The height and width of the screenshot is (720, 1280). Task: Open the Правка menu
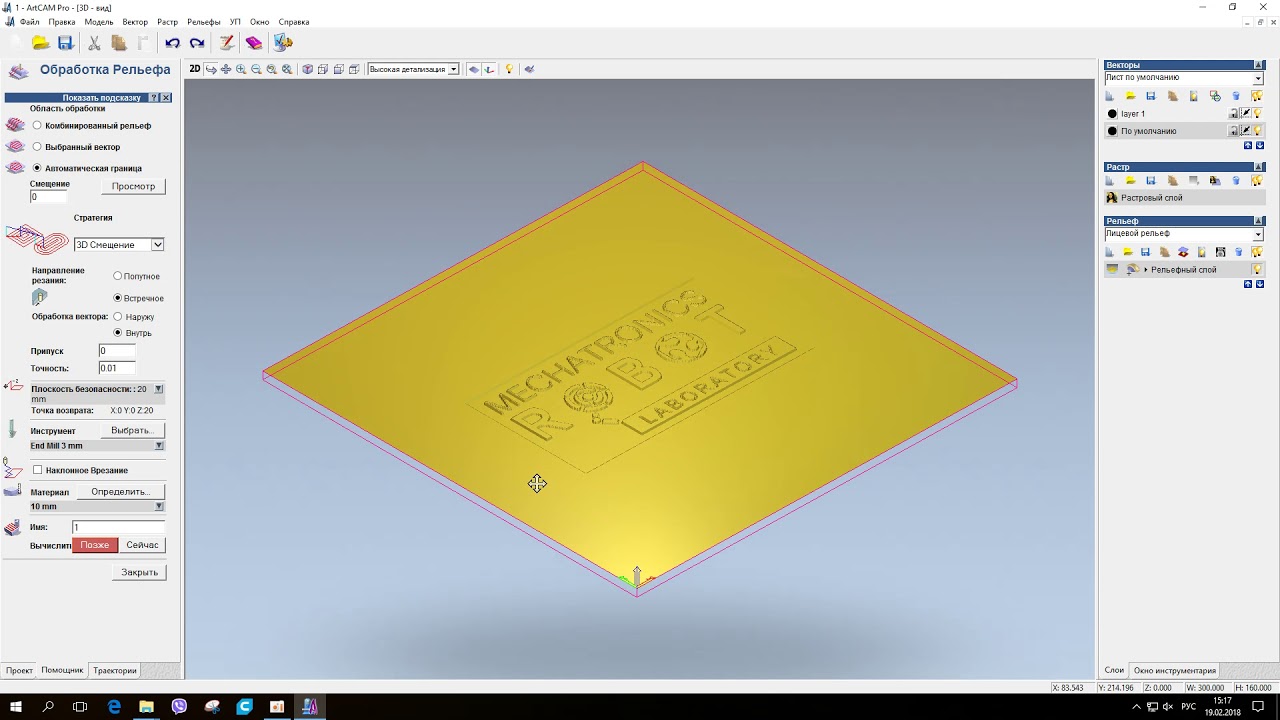click(x=62, y=22)
